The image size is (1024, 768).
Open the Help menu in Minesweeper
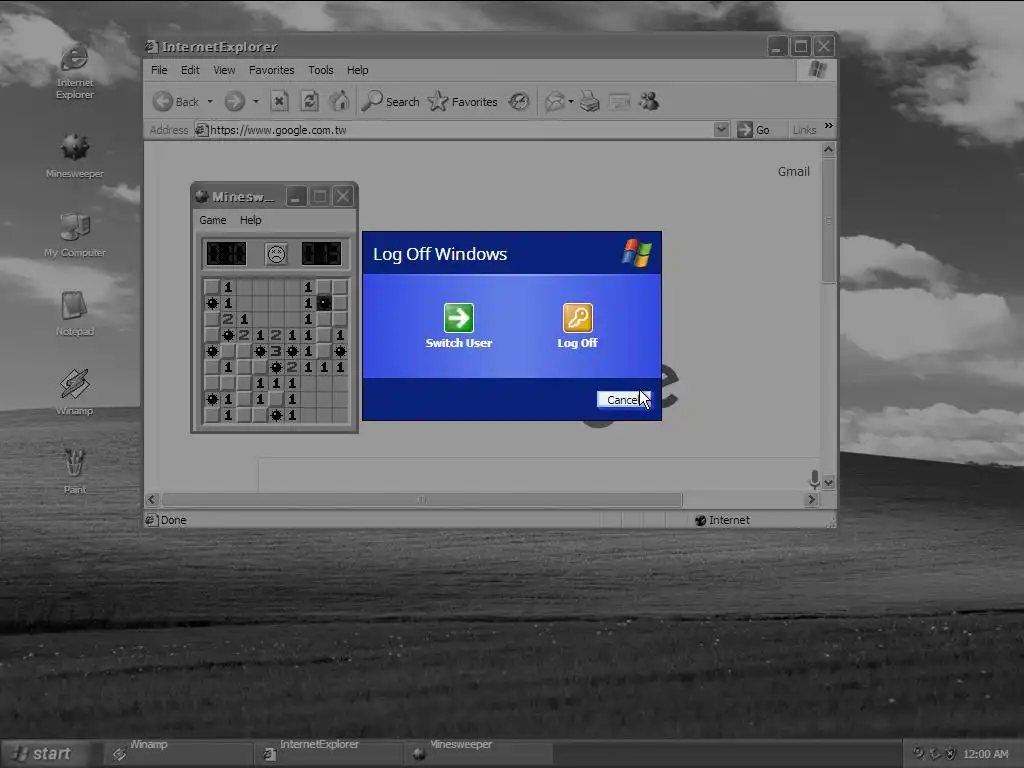click(x=250, y=220)
